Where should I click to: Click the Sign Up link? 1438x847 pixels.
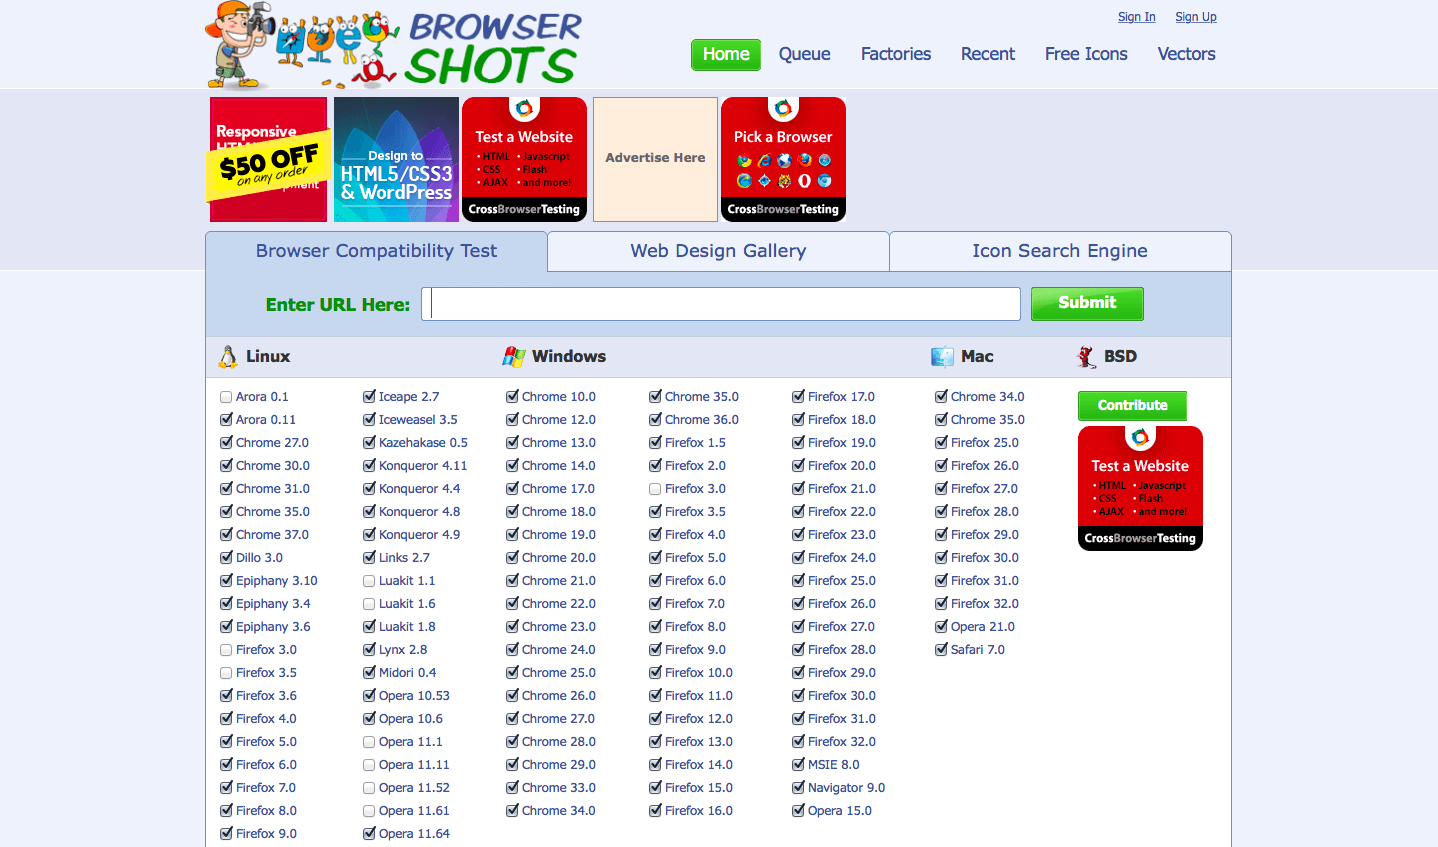[x=1196, y=17]
